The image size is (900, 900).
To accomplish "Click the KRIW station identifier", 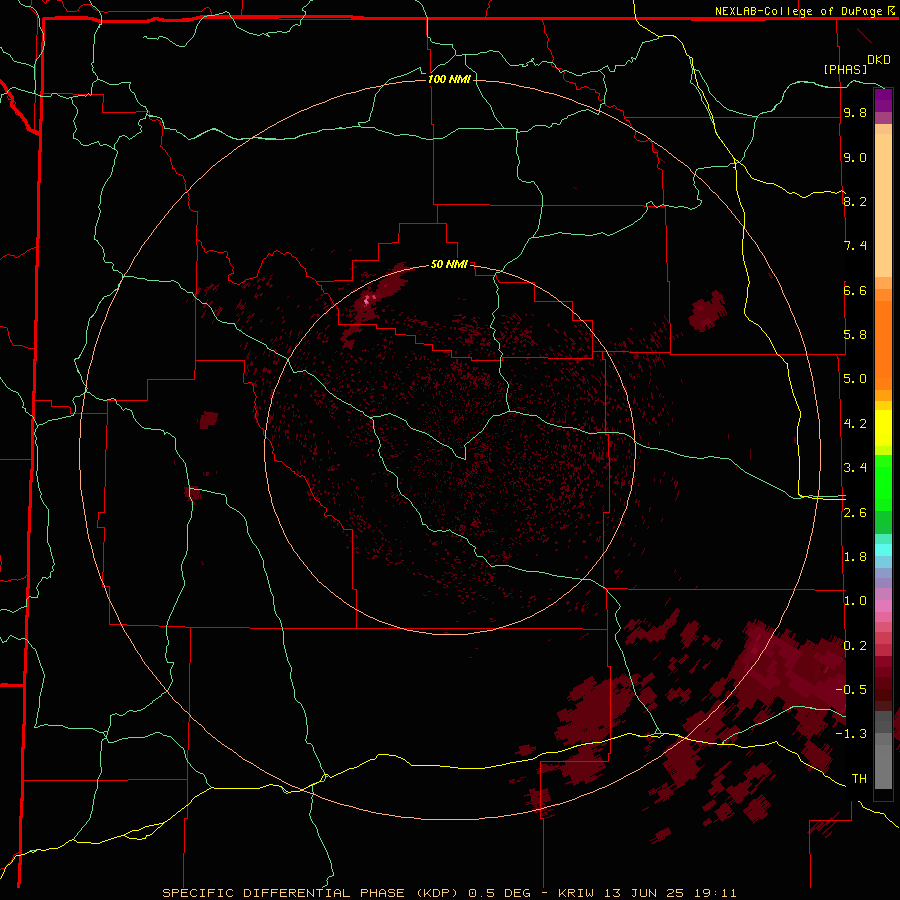I will [576, 893].
